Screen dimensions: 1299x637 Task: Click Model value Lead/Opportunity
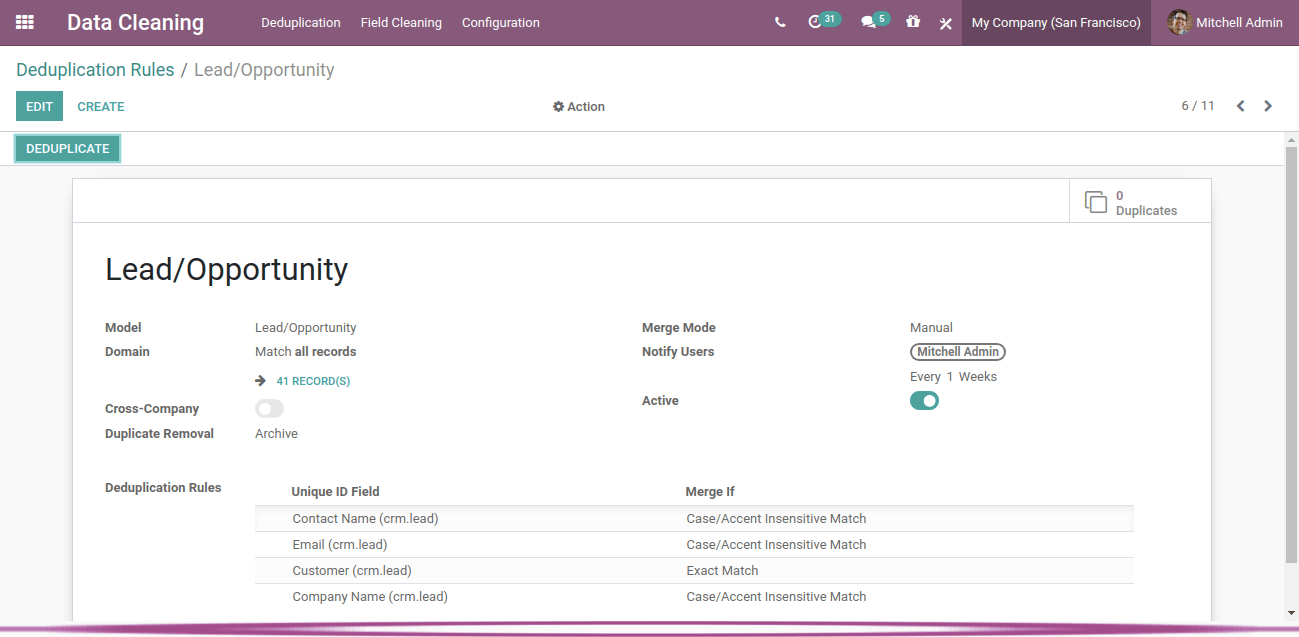coord(305,328)
